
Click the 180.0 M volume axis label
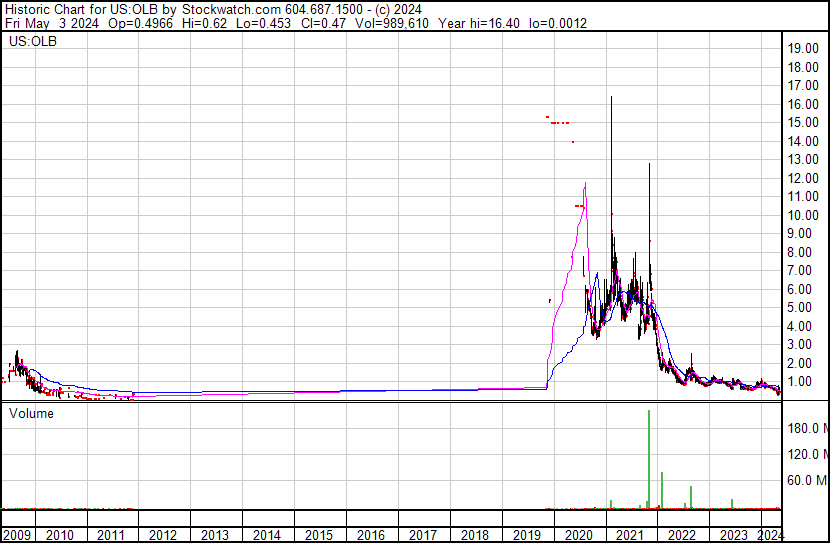coord(806,428)
